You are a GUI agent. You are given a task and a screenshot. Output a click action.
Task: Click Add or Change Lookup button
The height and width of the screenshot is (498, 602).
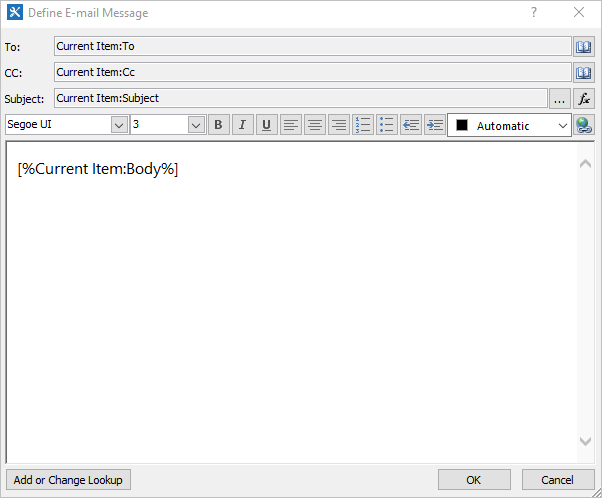point(68,480)
